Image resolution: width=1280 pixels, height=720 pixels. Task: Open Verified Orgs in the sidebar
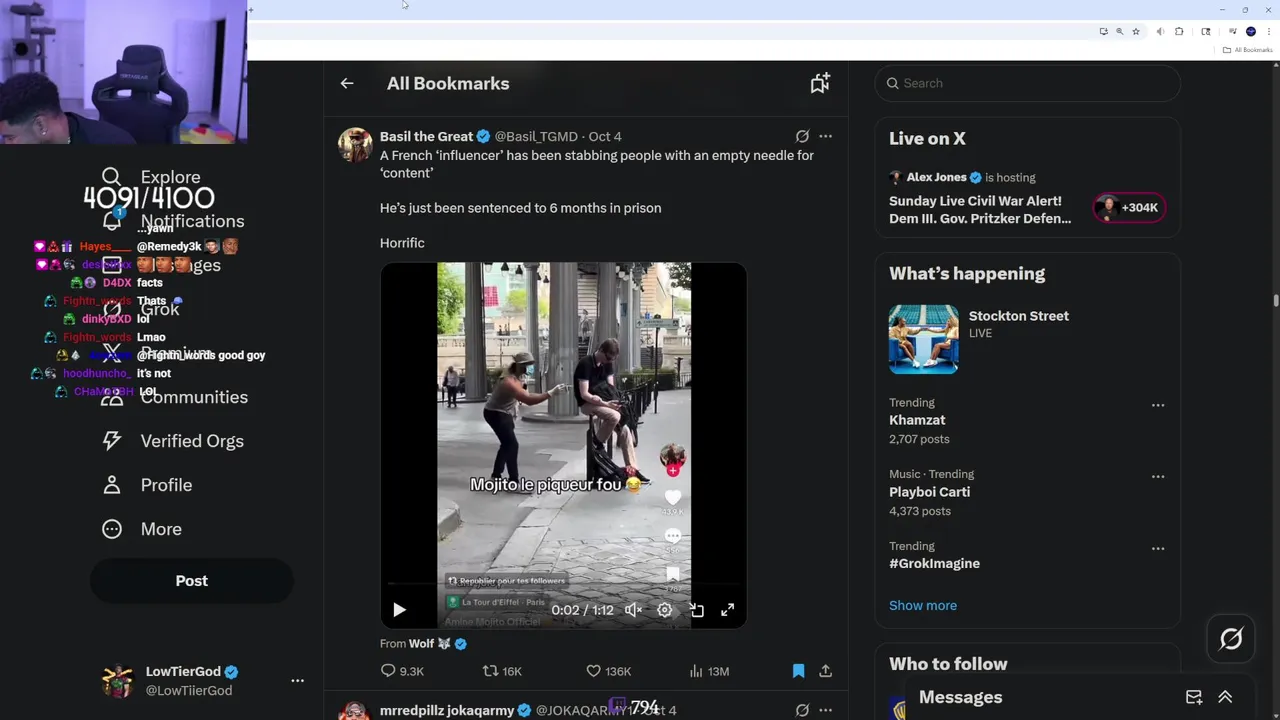[x=173, y=441]
